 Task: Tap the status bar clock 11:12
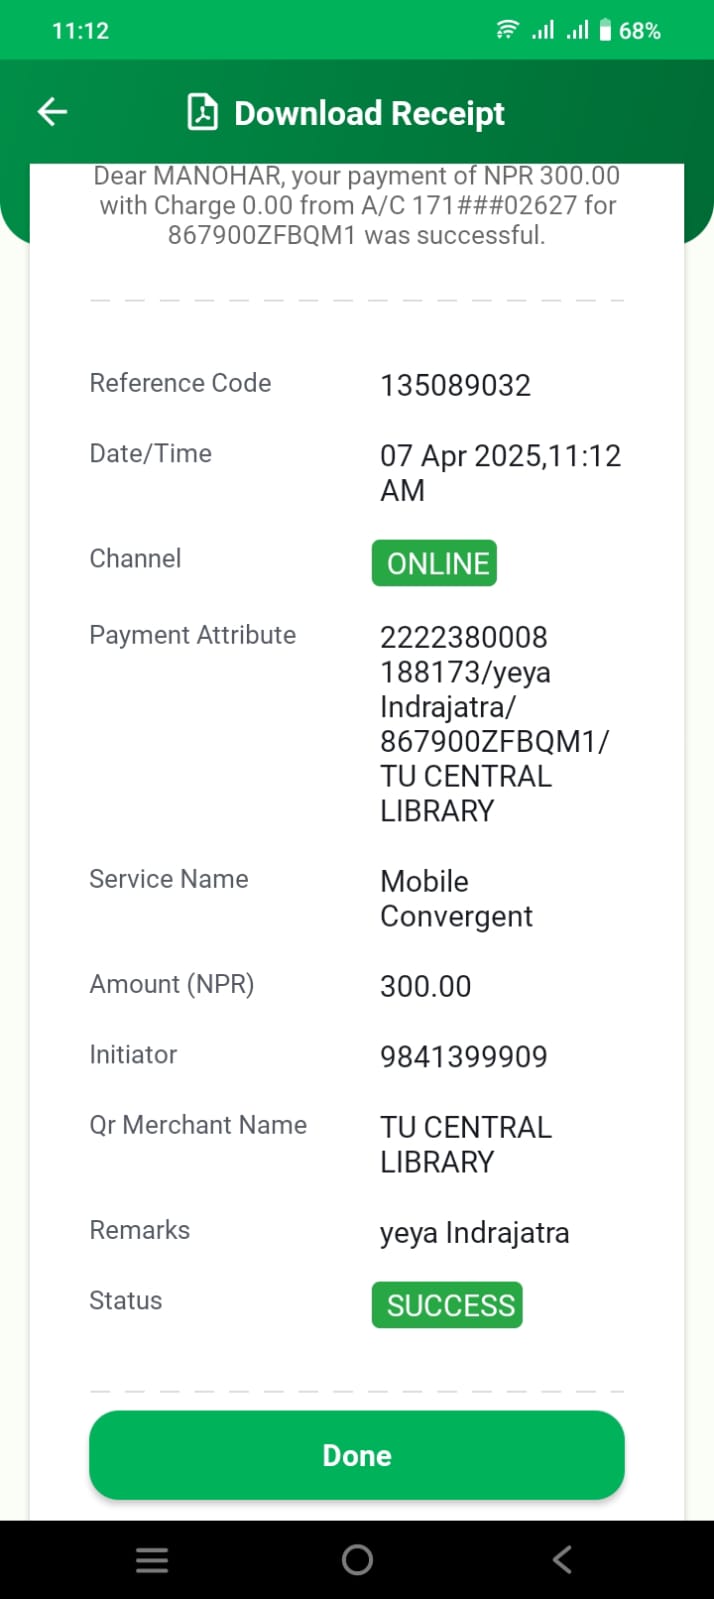tap(80, 31)
